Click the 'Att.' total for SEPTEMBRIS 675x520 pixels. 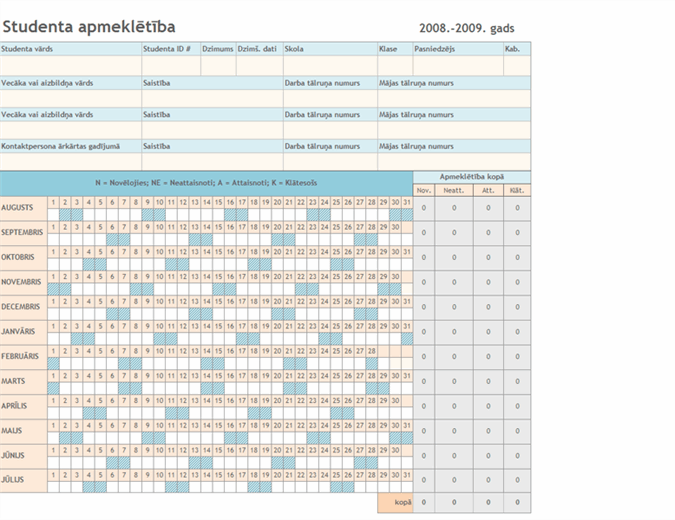tap(487, 233)
